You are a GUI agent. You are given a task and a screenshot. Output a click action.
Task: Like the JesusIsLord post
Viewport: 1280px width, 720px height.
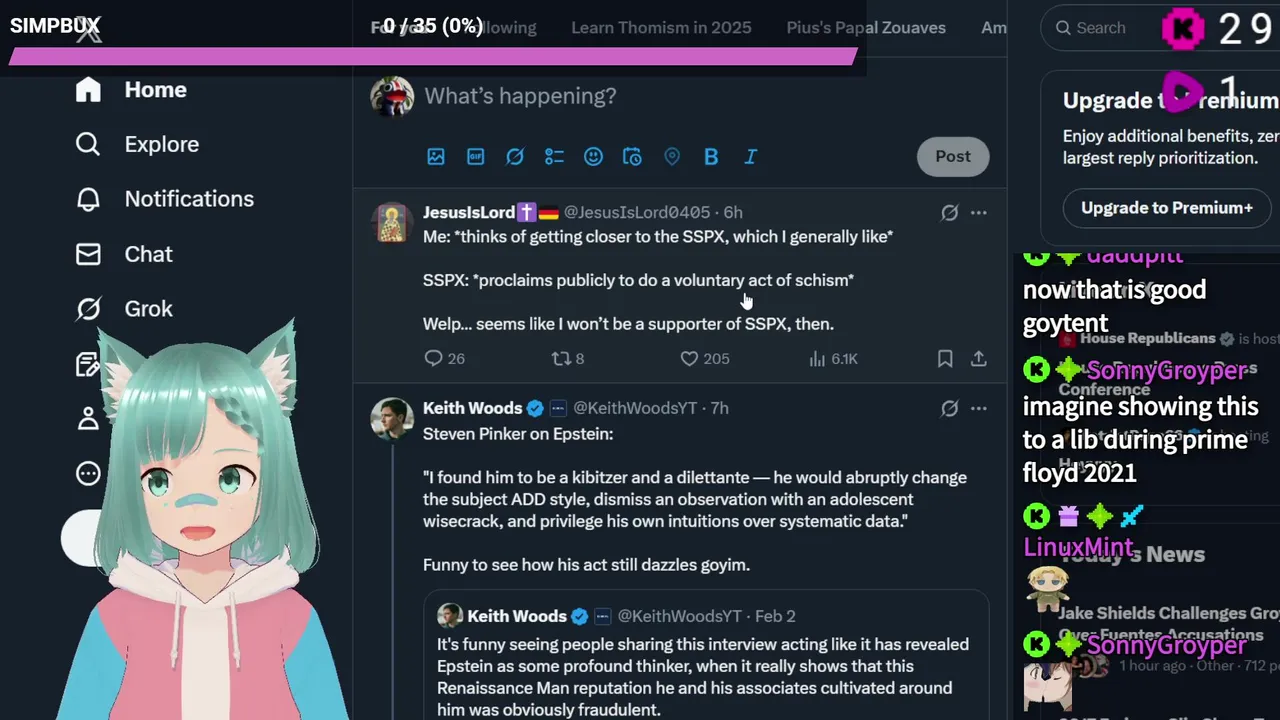[689, 358]
